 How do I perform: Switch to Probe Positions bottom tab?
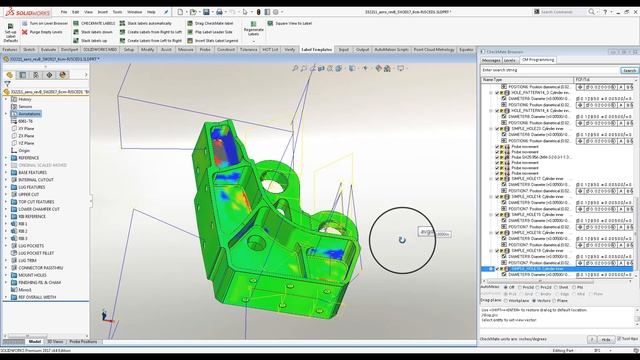(83, 342)
